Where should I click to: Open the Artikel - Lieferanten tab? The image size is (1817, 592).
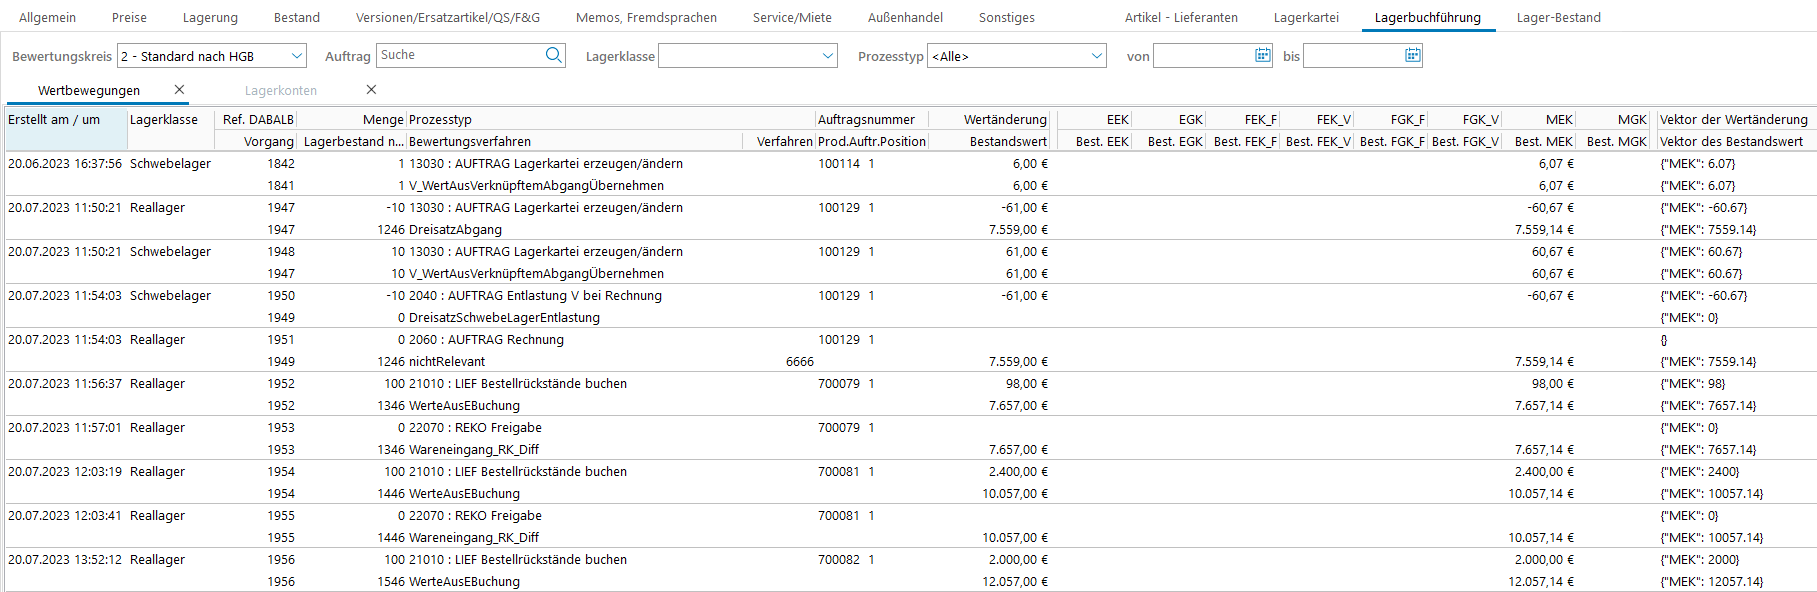(x=1181, y=17)
